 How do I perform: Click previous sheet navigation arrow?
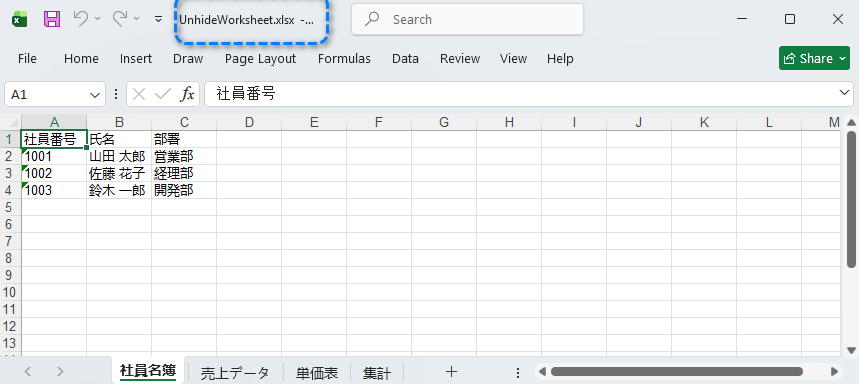(x=28, y=372)
